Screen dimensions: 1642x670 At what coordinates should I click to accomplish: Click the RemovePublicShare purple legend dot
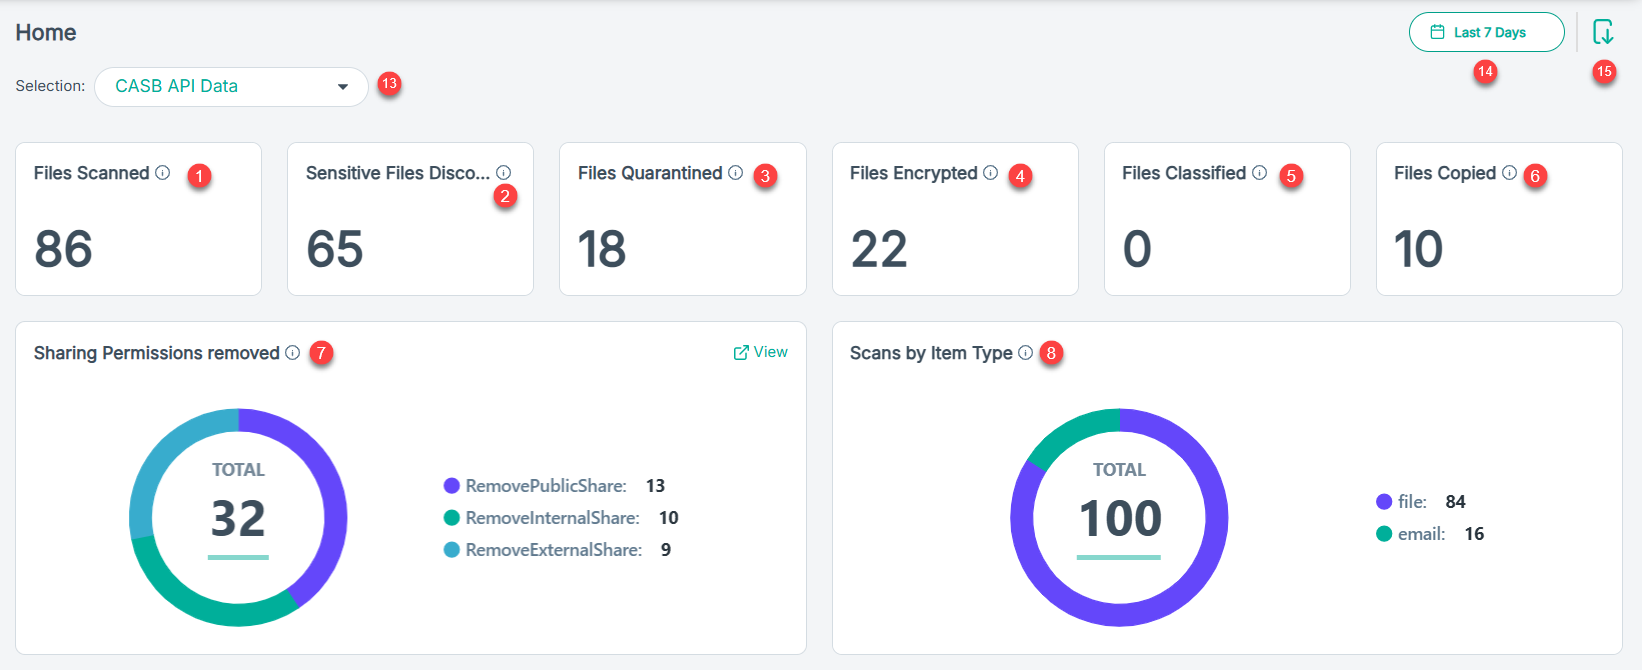pos(452,486)
